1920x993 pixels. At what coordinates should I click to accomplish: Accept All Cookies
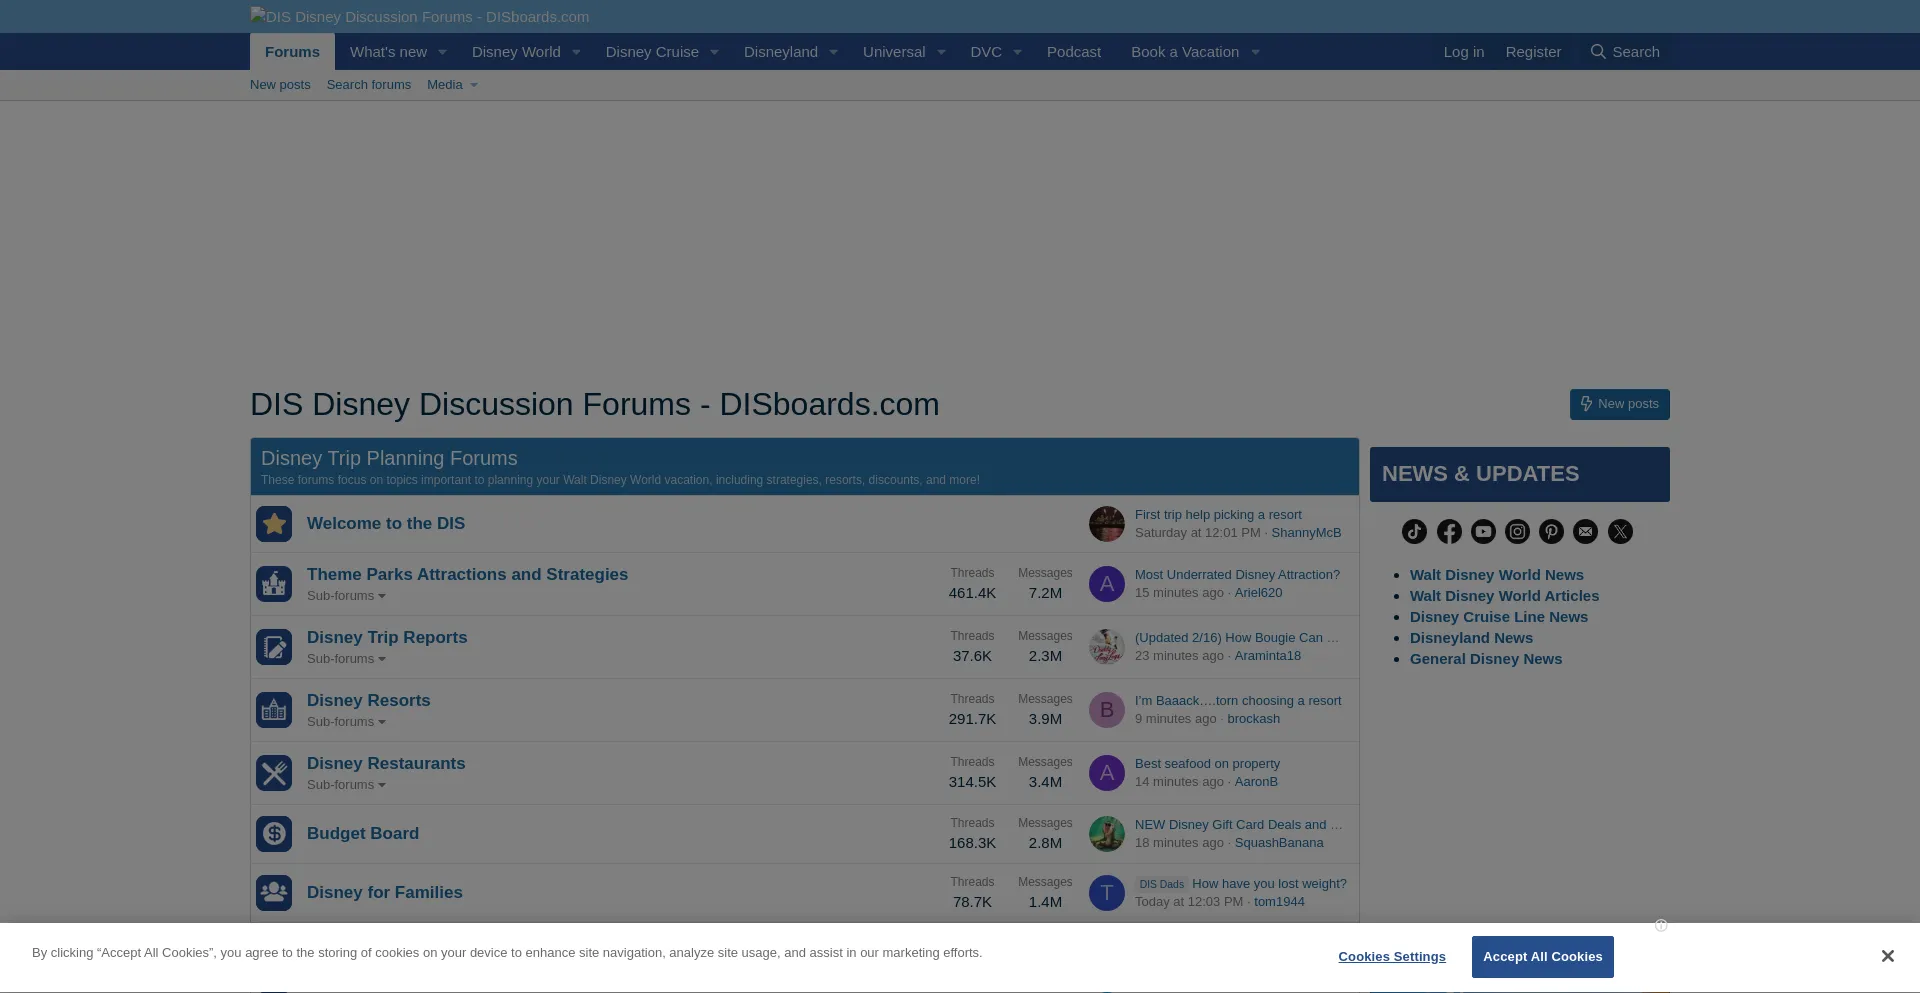pyautogui.click(x=1542, y=957)
